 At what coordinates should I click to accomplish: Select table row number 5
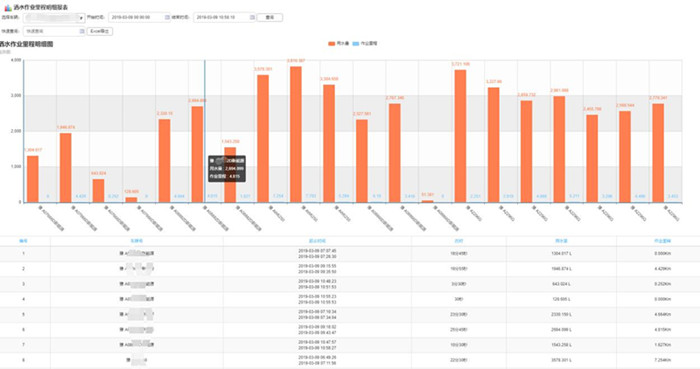point(350,315)
